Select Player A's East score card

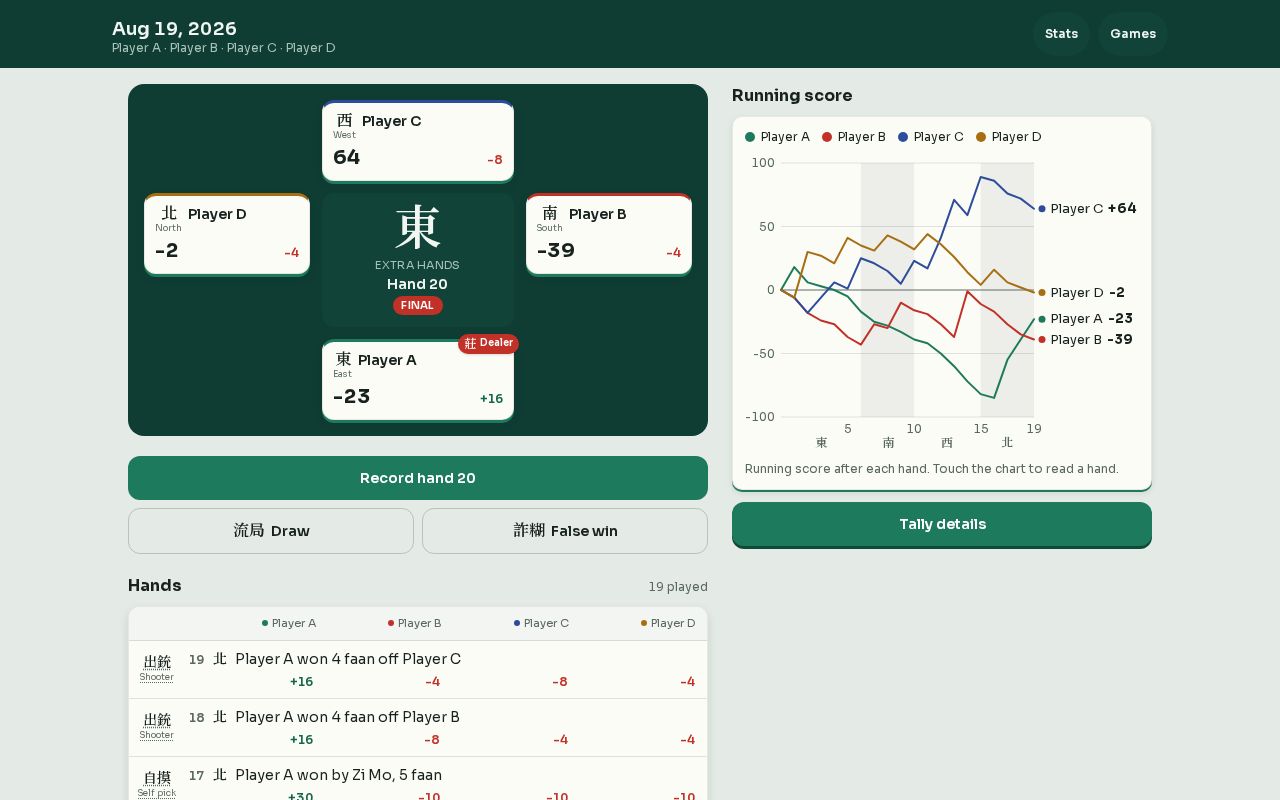(x=418, y=381)
